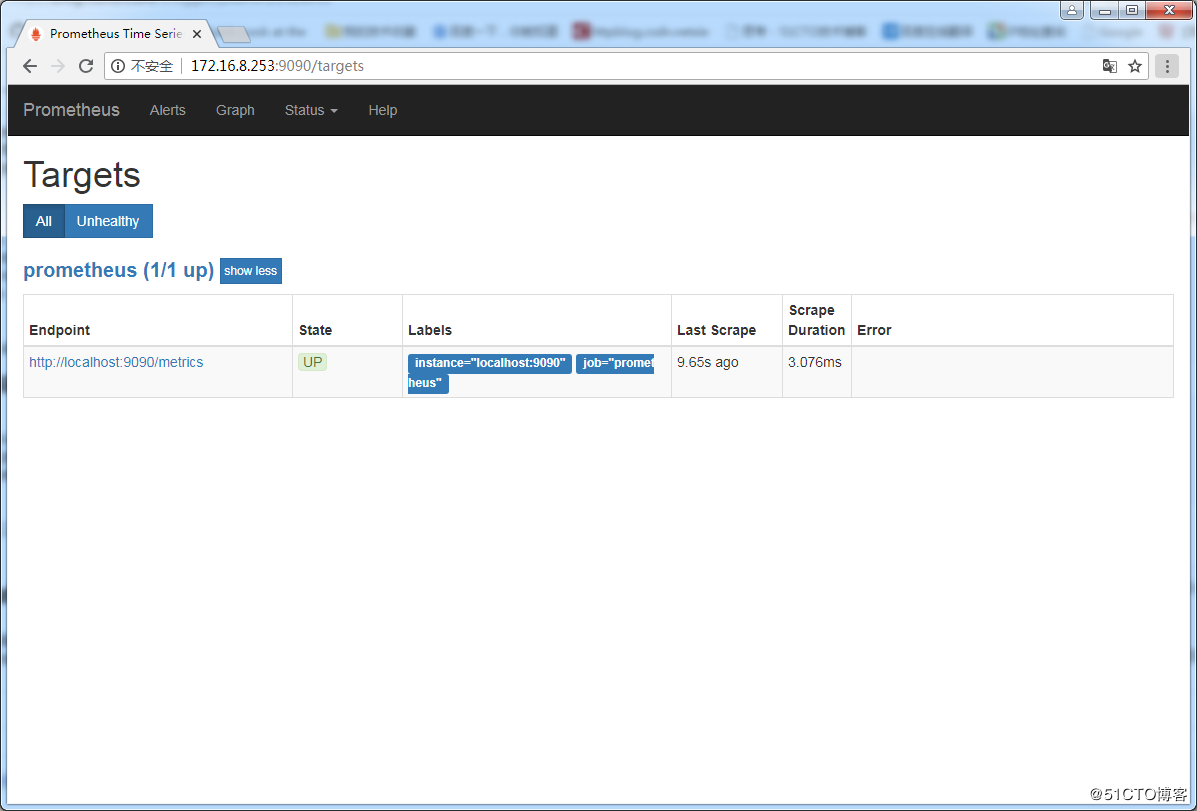Click the UP state badge

[312, 362]
